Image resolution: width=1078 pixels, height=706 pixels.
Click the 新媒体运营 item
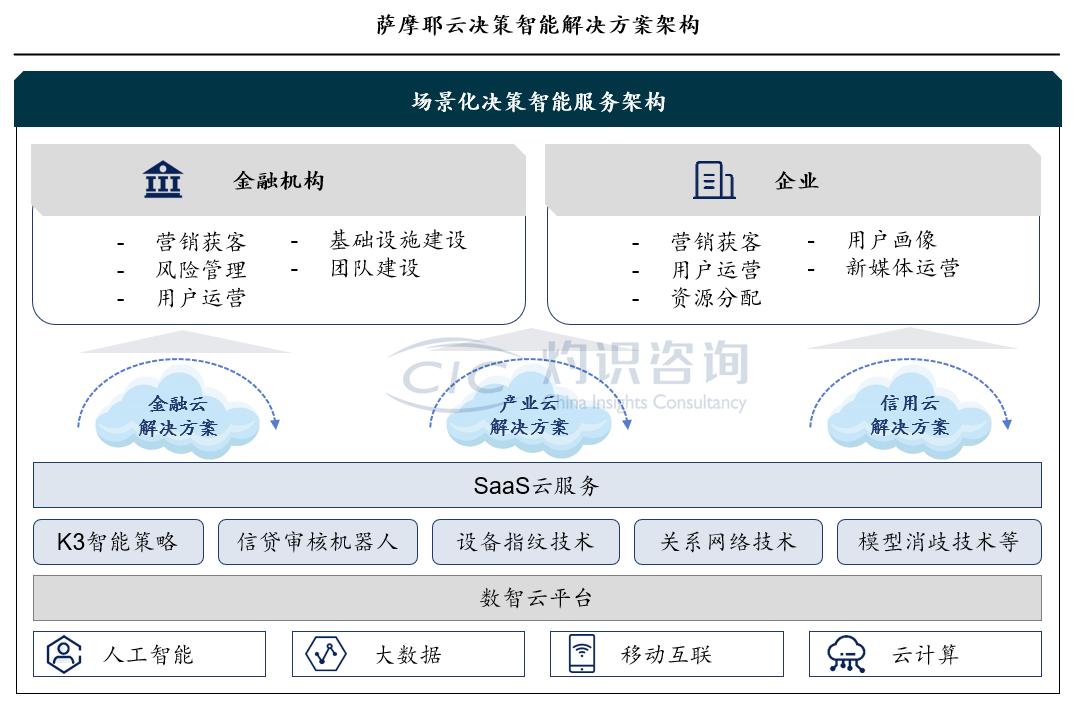(x=903, y=267)
